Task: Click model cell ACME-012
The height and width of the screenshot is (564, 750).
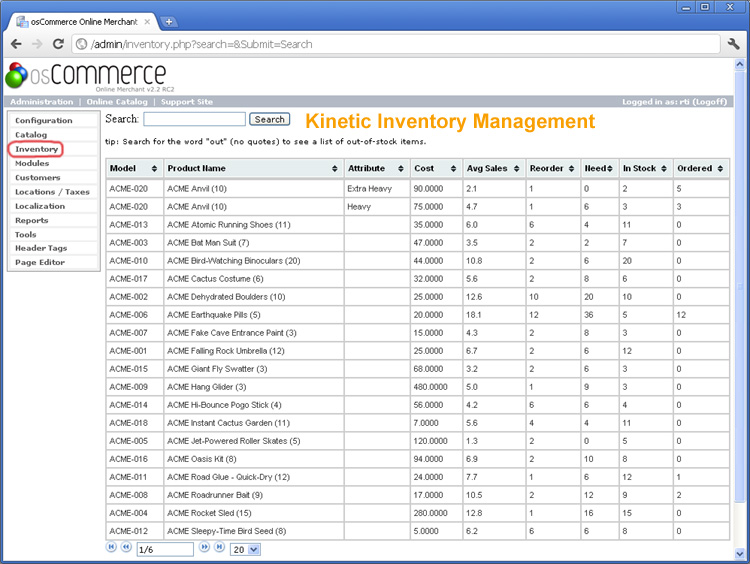Action: click(x=129, y=531)
